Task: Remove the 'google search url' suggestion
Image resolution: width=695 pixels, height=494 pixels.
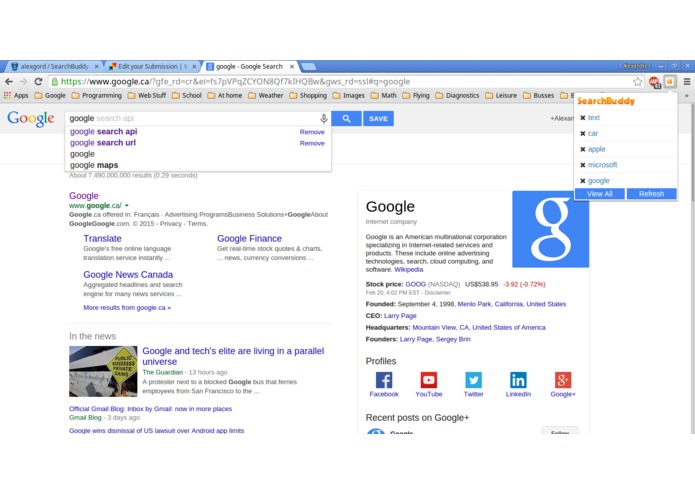Action: click(x=312, y=143)
